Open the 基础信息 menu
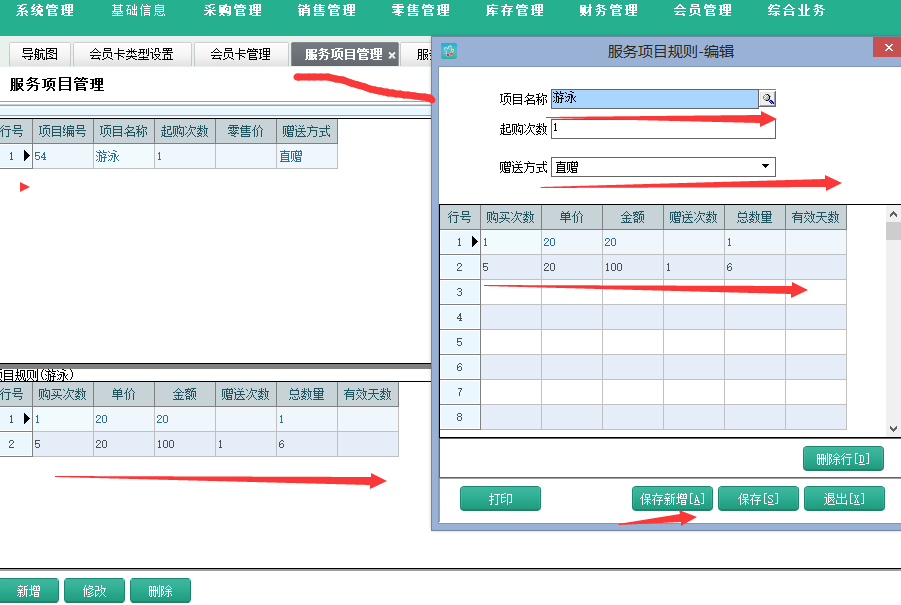Screen dimensions: 901x605 138,10
